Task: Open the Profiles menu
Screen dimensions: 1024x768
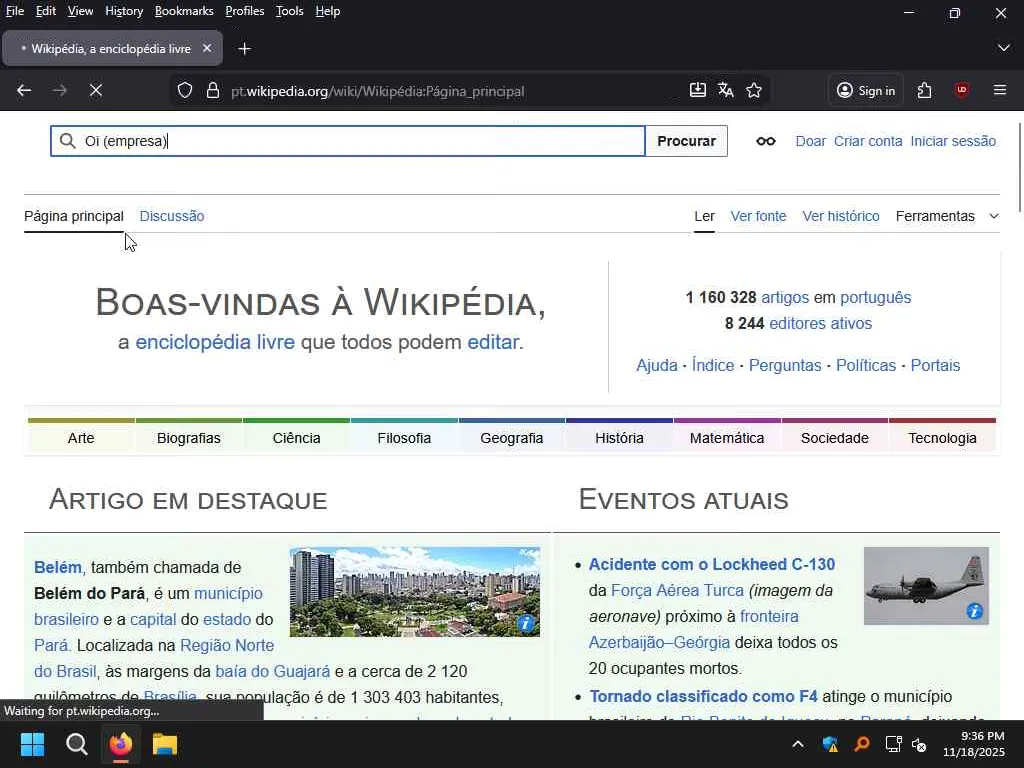Action: click(x=245, y=11)
